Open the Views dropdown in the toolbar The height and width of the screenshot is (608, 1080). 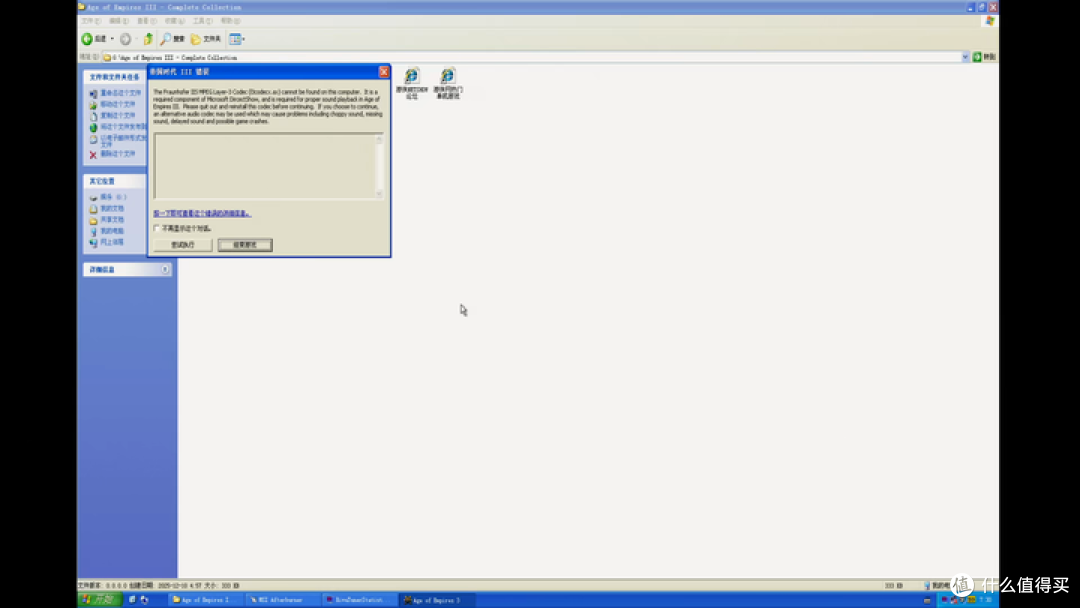click(x=237, y=39)
